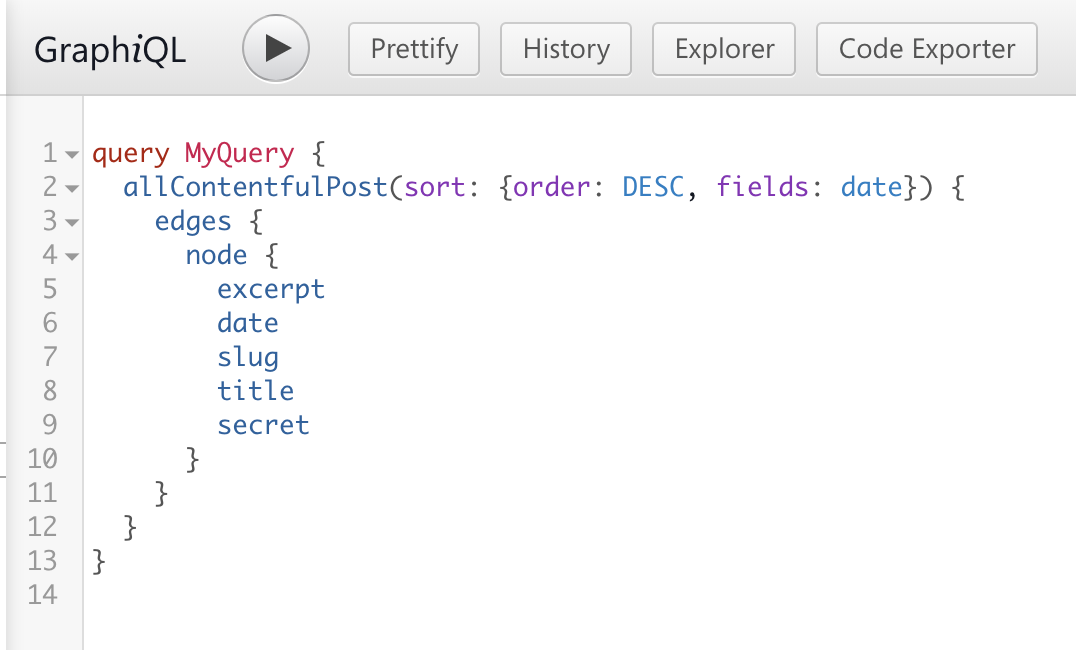Collapse the query MyQuery fold arrow
1076x650 pixels.
[x=72, y=155]
